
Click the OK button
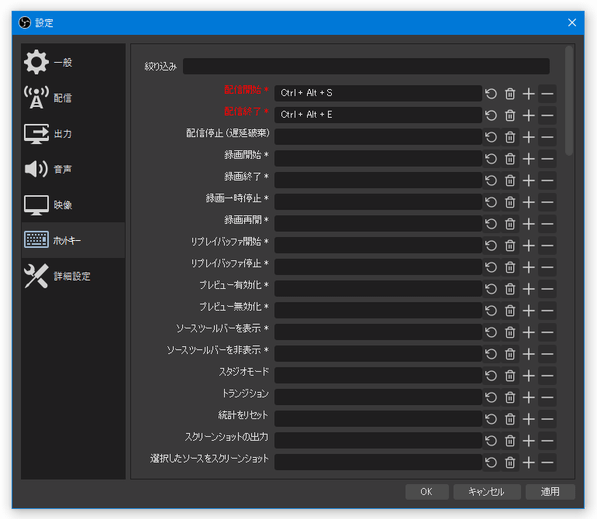pyautogui.click(x=427, y=492)
